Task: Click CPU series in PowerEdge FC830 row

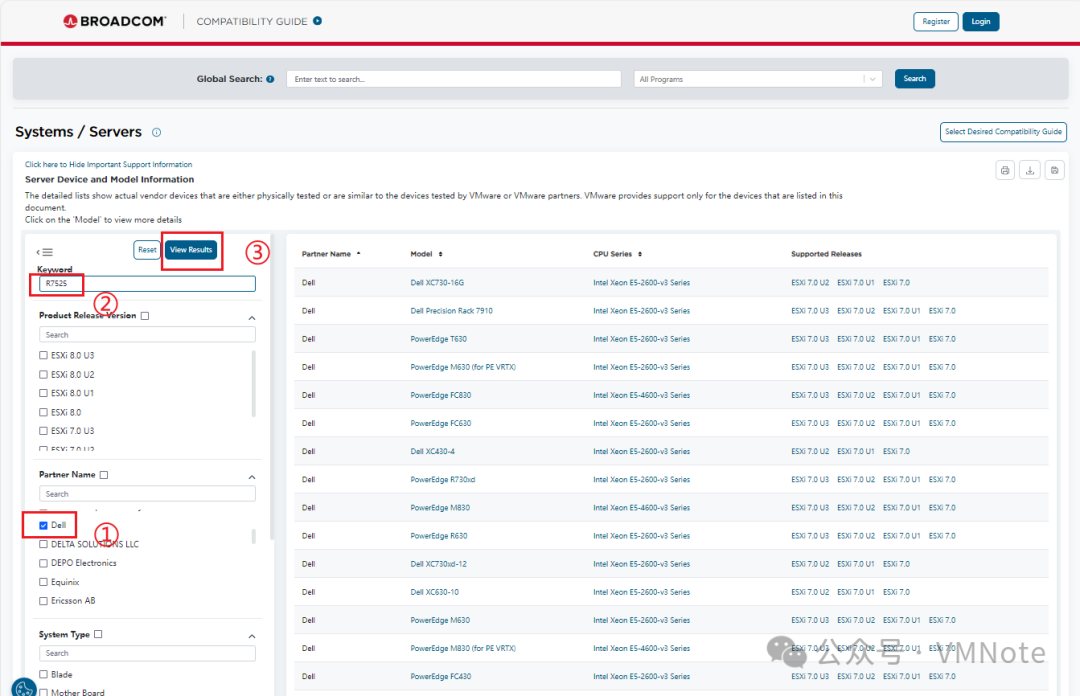Action: point(641,396)
